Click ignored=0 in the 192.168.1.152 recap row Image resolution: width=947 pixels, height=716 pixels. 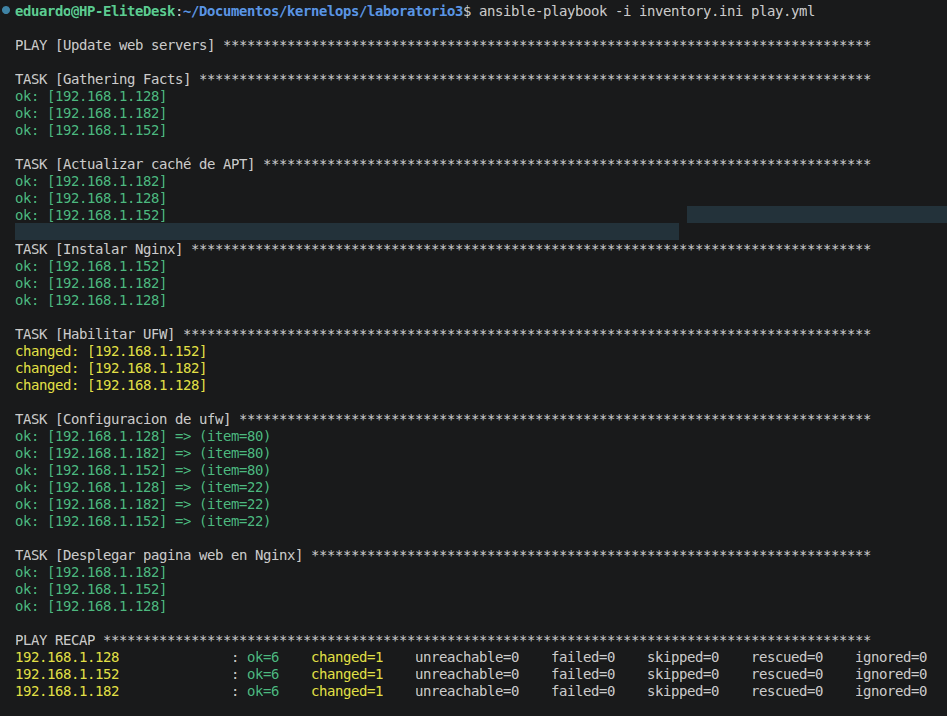pos(891,674)
